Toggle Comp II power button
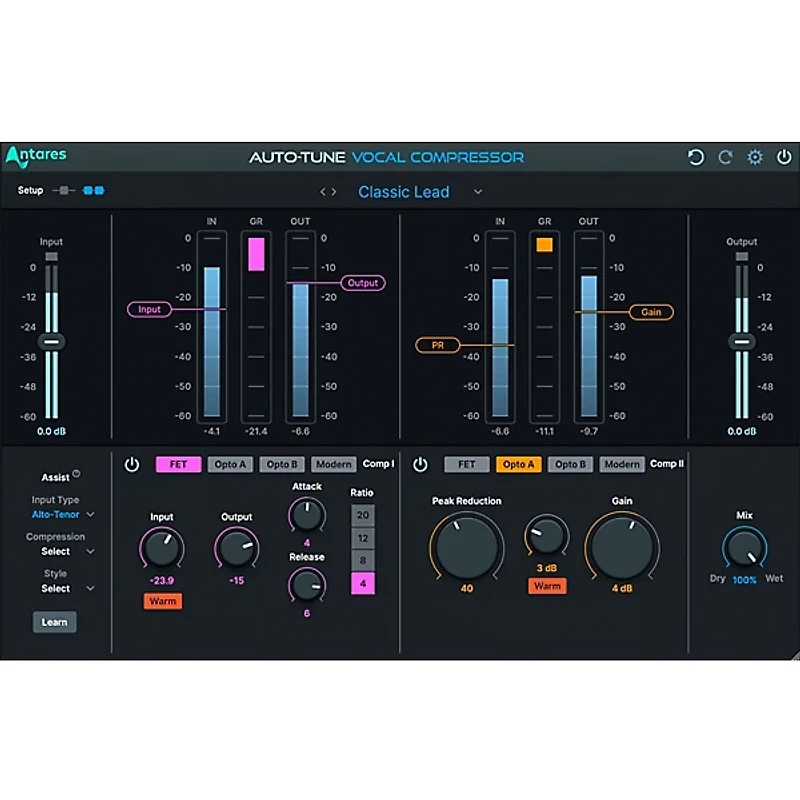Image resolution: width=800 pixels, height=800 pixels. pos(420,464)
